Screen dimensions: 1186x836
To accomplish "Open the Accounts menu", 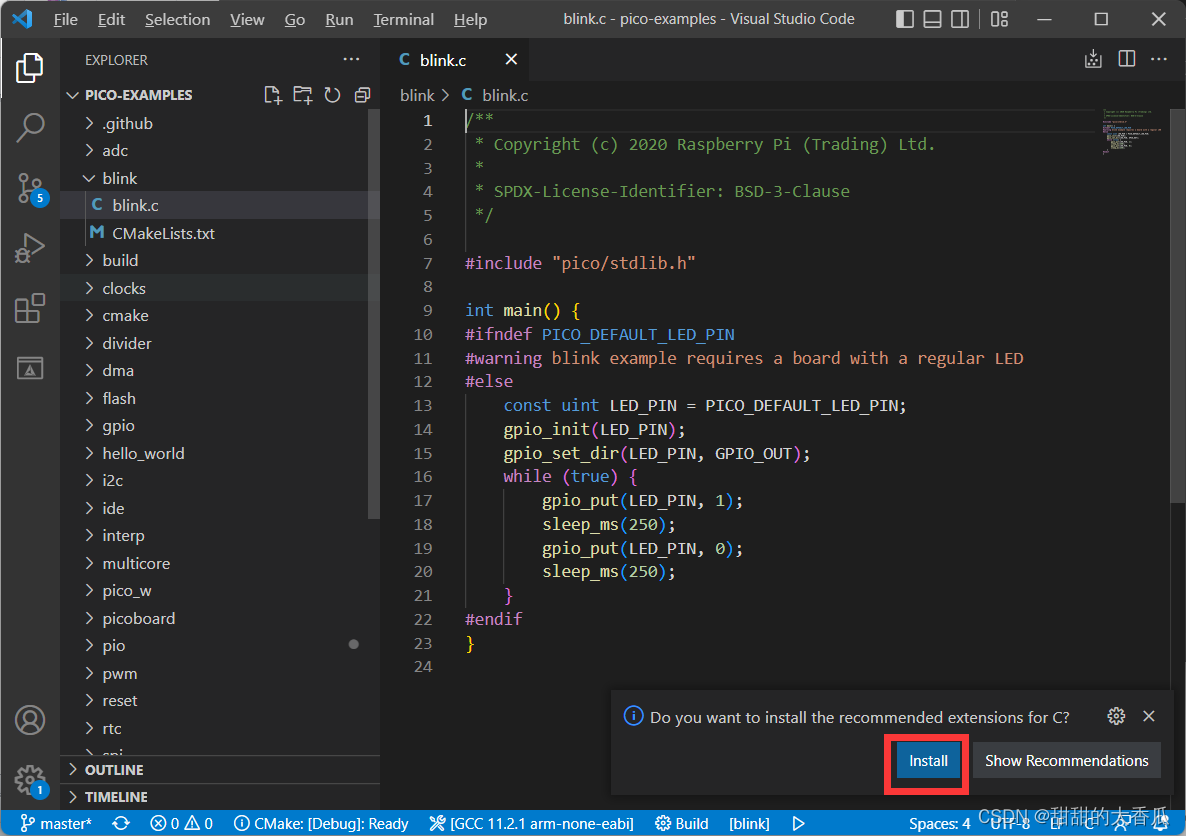I will click(29, 720).
